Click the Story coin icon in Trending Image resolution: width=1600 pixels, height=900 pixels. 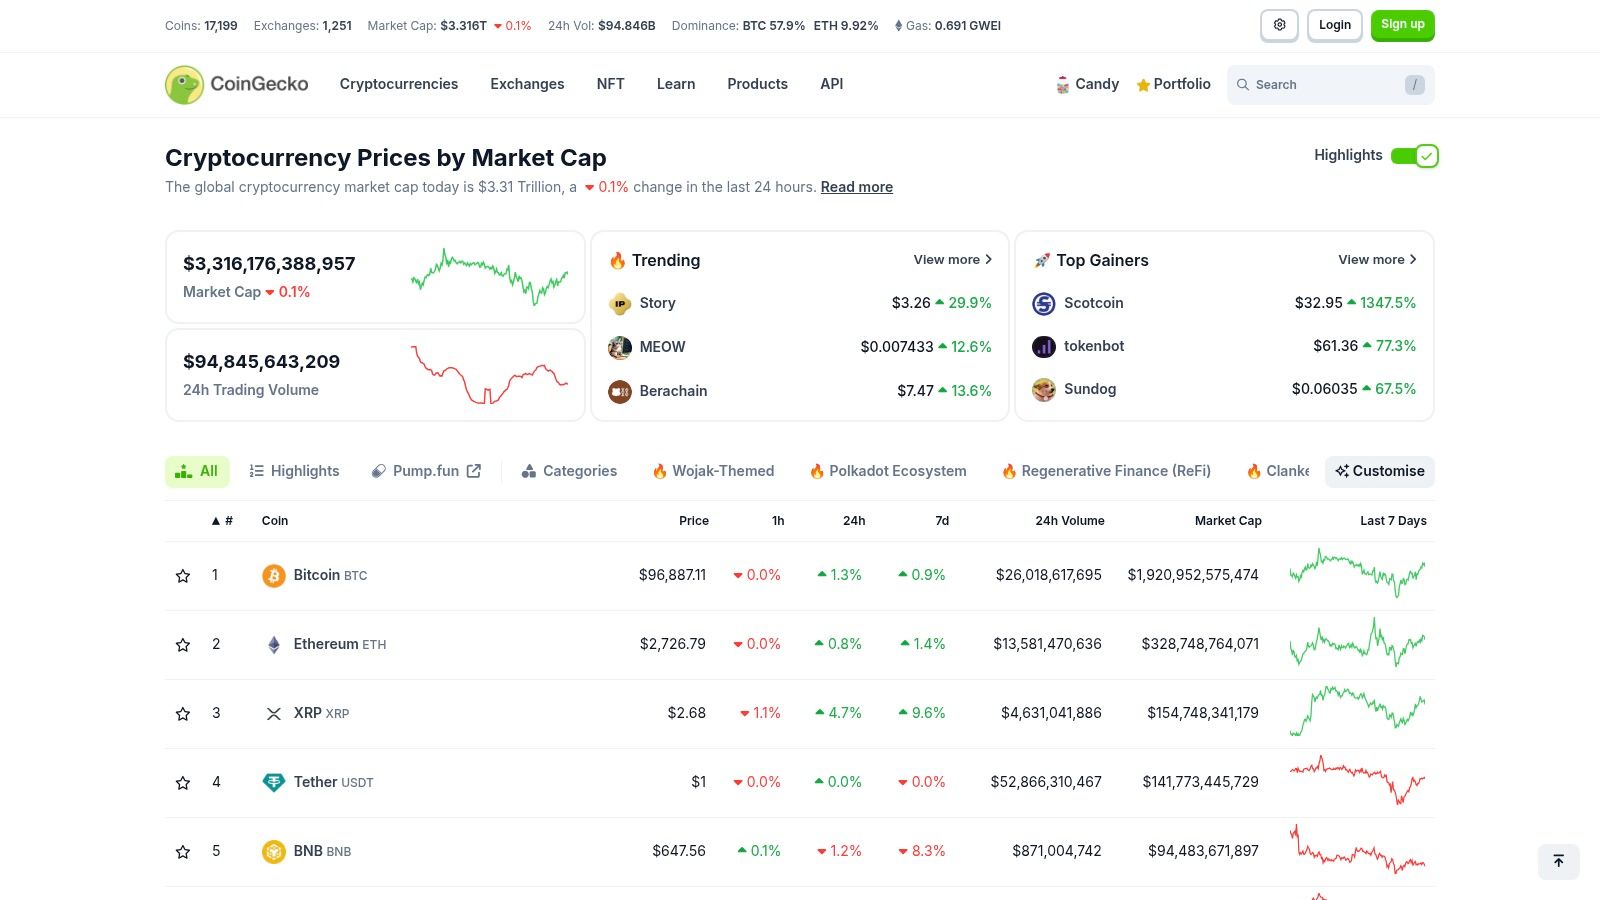click(620, 304)
